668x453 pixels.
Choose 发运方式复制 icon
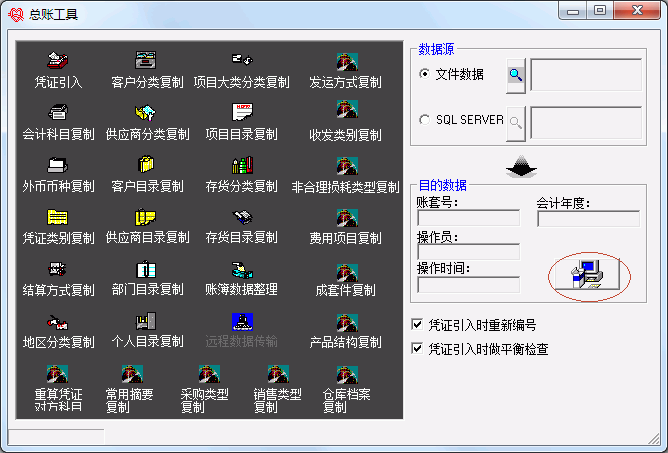(347, 62)
